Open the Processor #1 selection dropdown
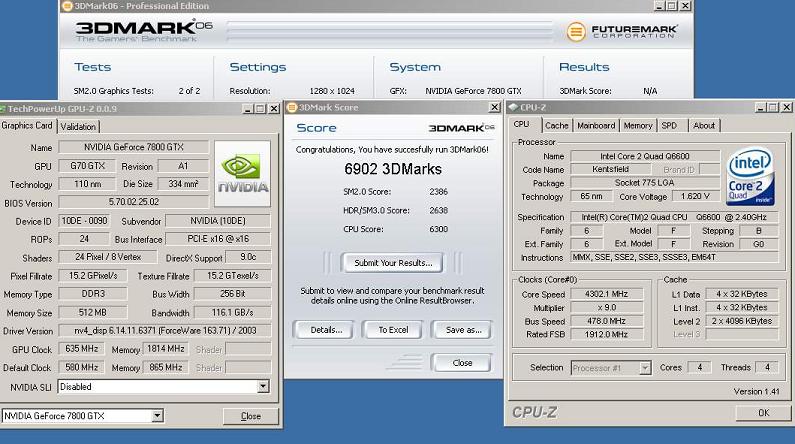The width and height of the screenshot is (795, 444). tap(645, 368)
